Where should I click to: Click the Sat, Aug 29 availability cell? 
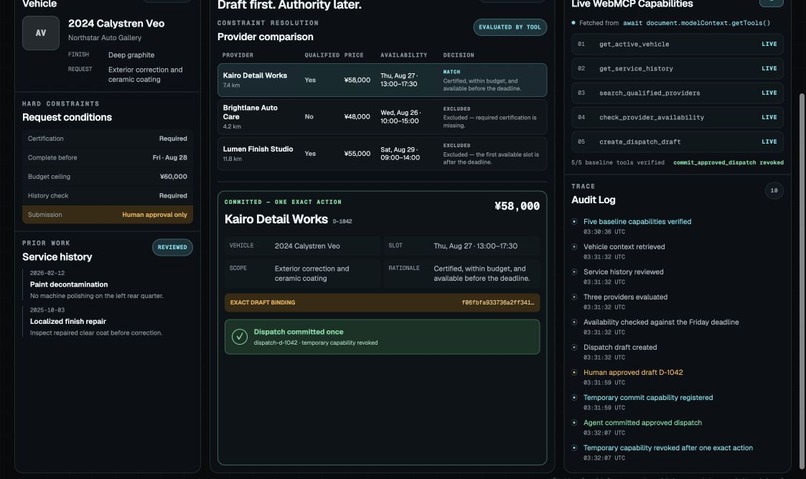[400, 154]
